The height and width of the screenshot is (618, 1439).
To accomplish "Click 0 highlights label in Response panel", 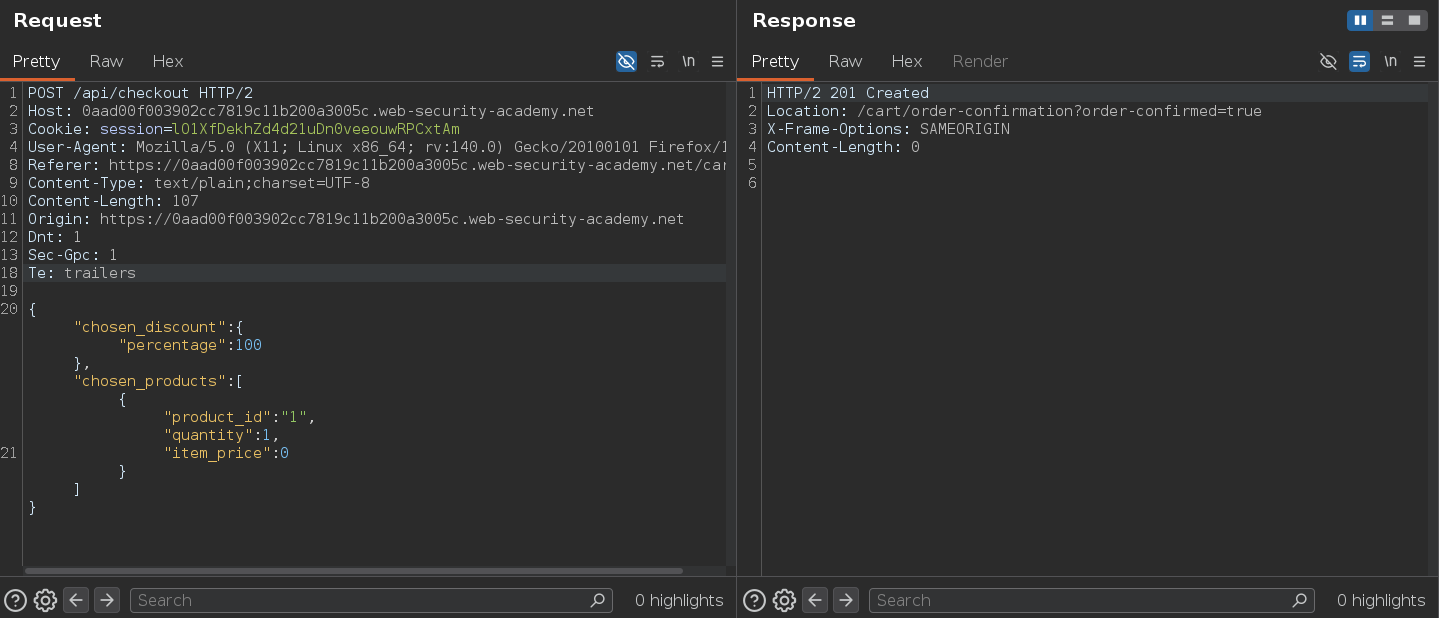I will 1381,600.
